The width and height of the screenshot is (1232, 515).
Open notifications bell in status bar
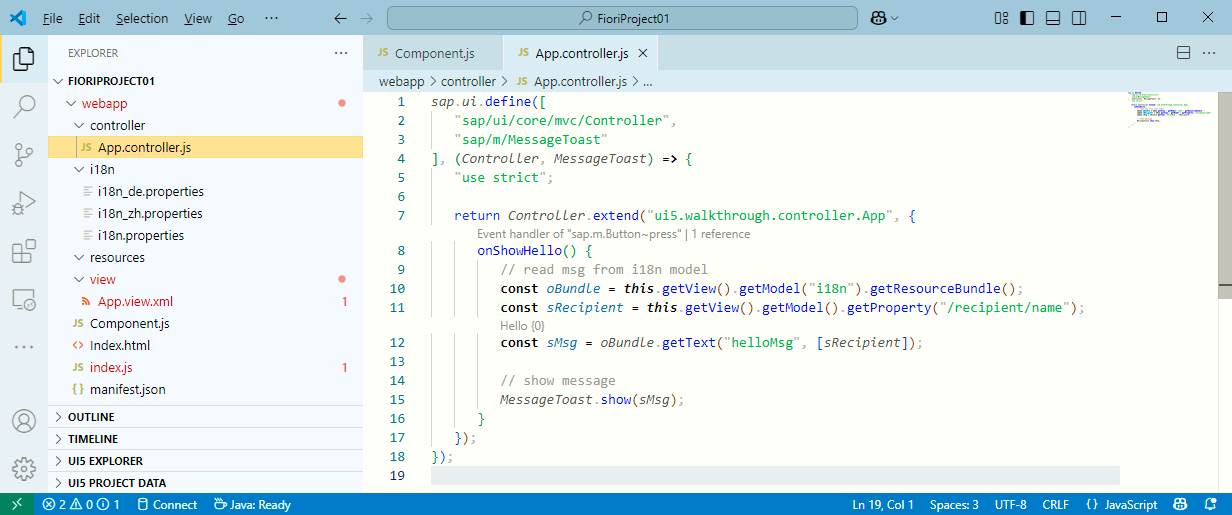[1212, 505]
